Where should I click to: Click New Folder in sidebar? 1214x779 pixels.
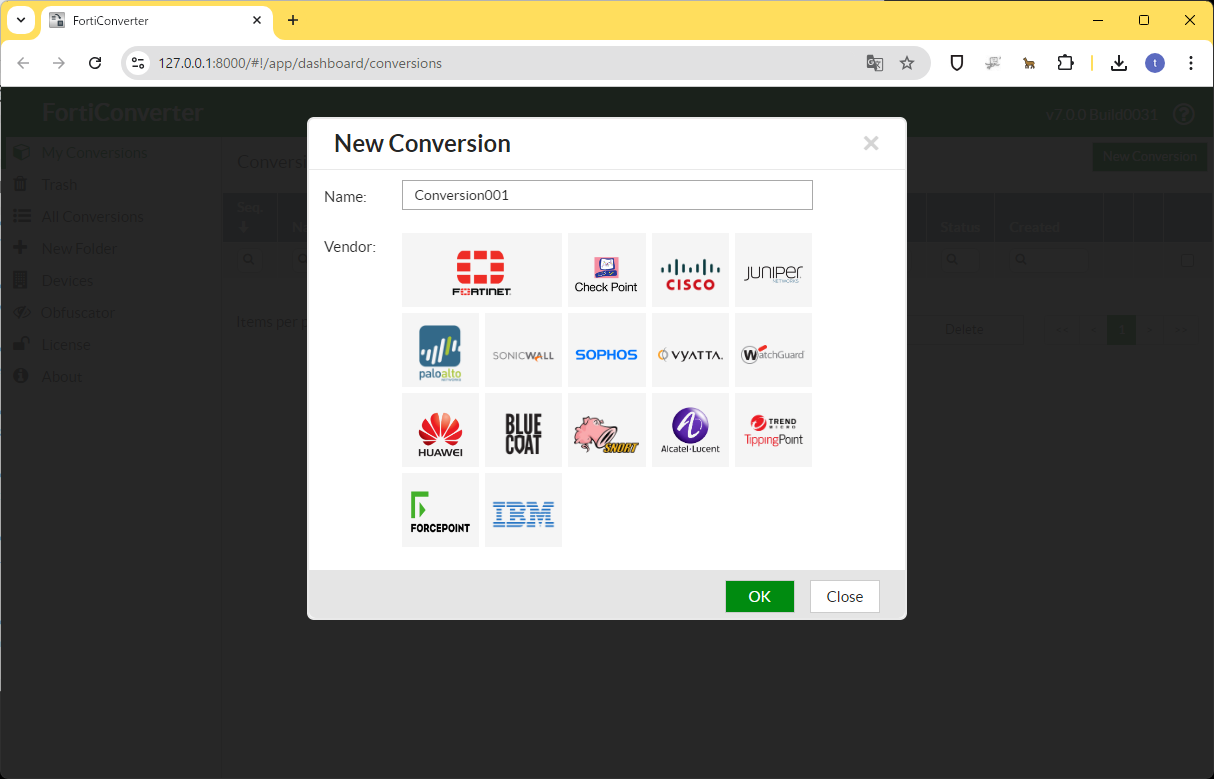(x=79, y=249)
